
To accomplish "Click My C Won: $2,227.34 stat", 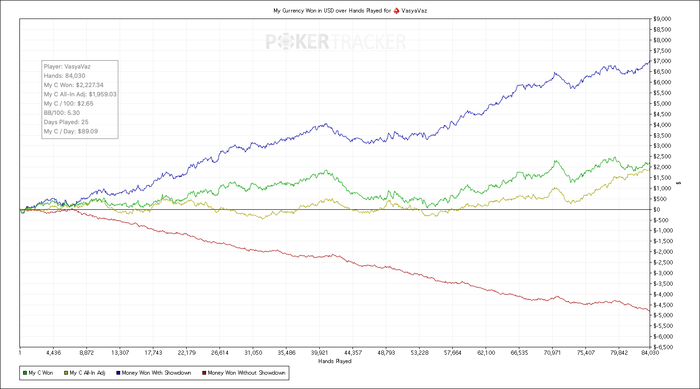I will [74, 85].
